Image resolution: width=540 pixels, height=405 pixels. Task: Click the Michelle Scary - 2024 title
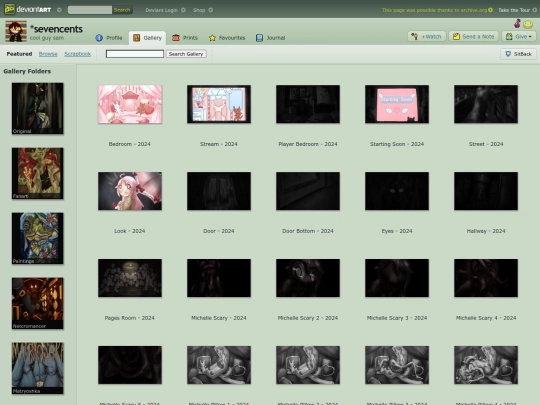click(x=219, y=318)
